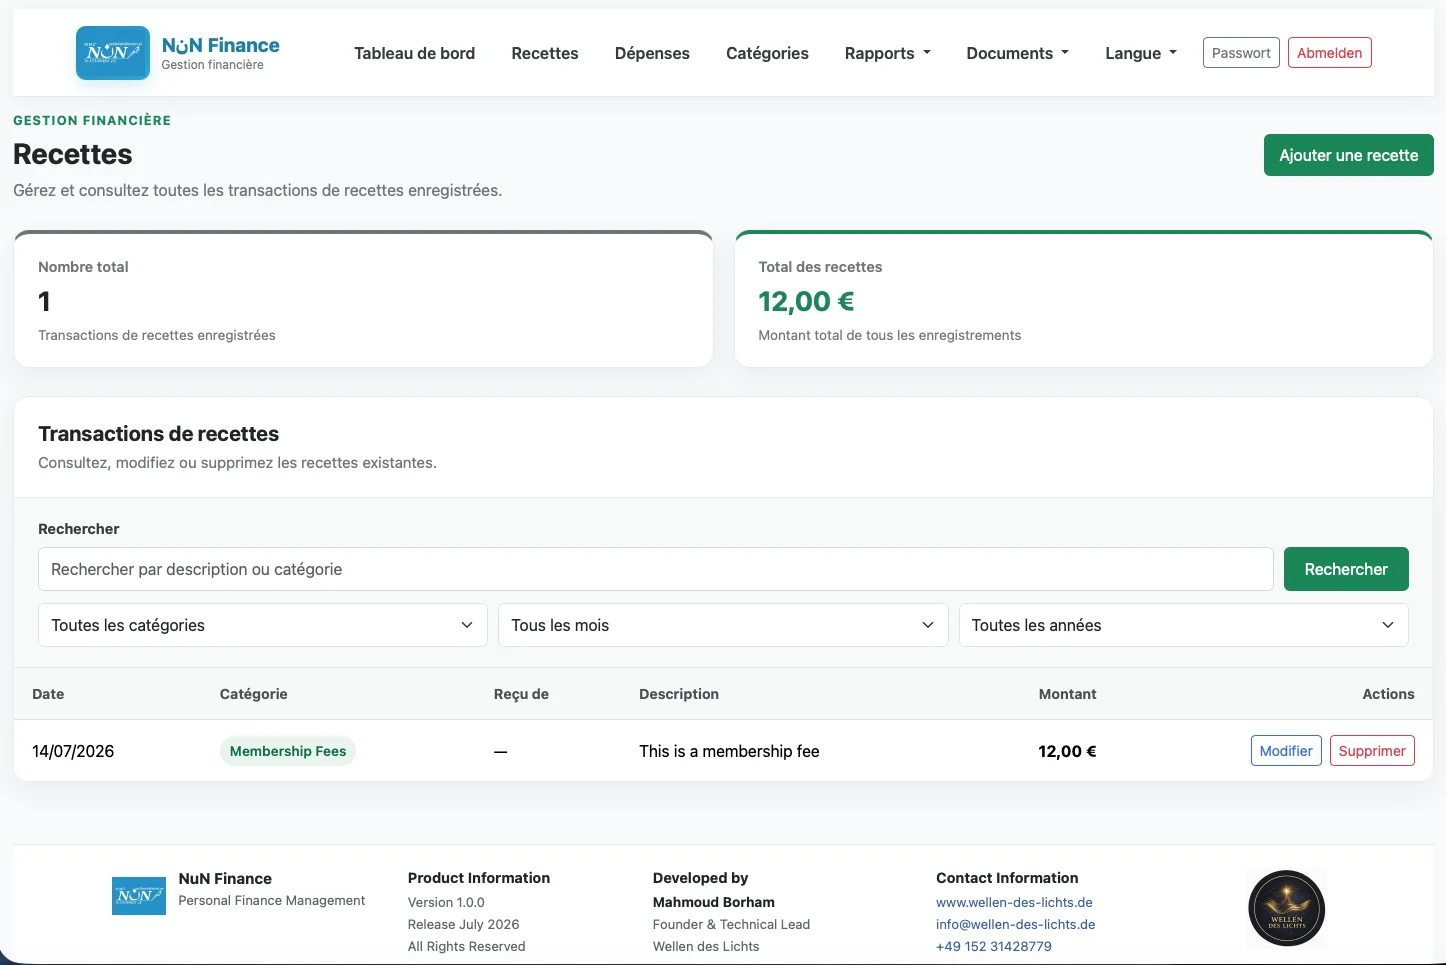The width and height of the screenshot is (1446, 965).
Task: Click the Date column header
Action: tap(48, 694)
